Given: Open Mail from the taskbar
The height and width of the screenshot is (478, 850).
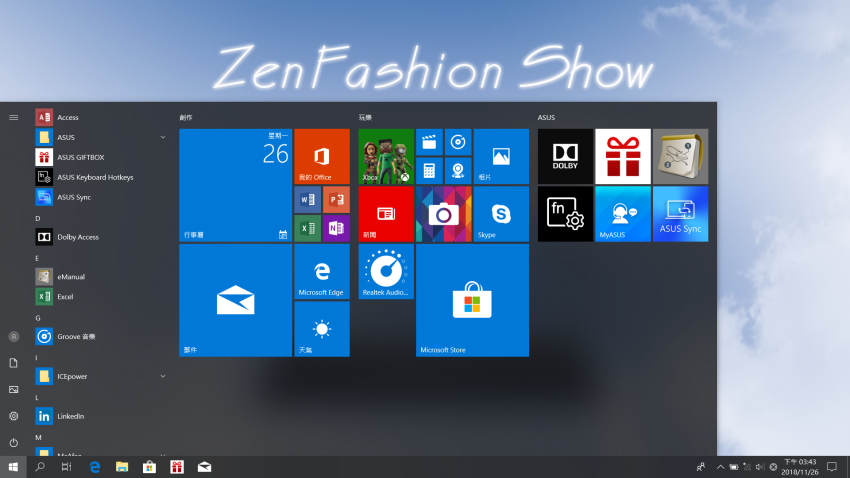Looking at the screenshot, I should [x=204, y=467].
